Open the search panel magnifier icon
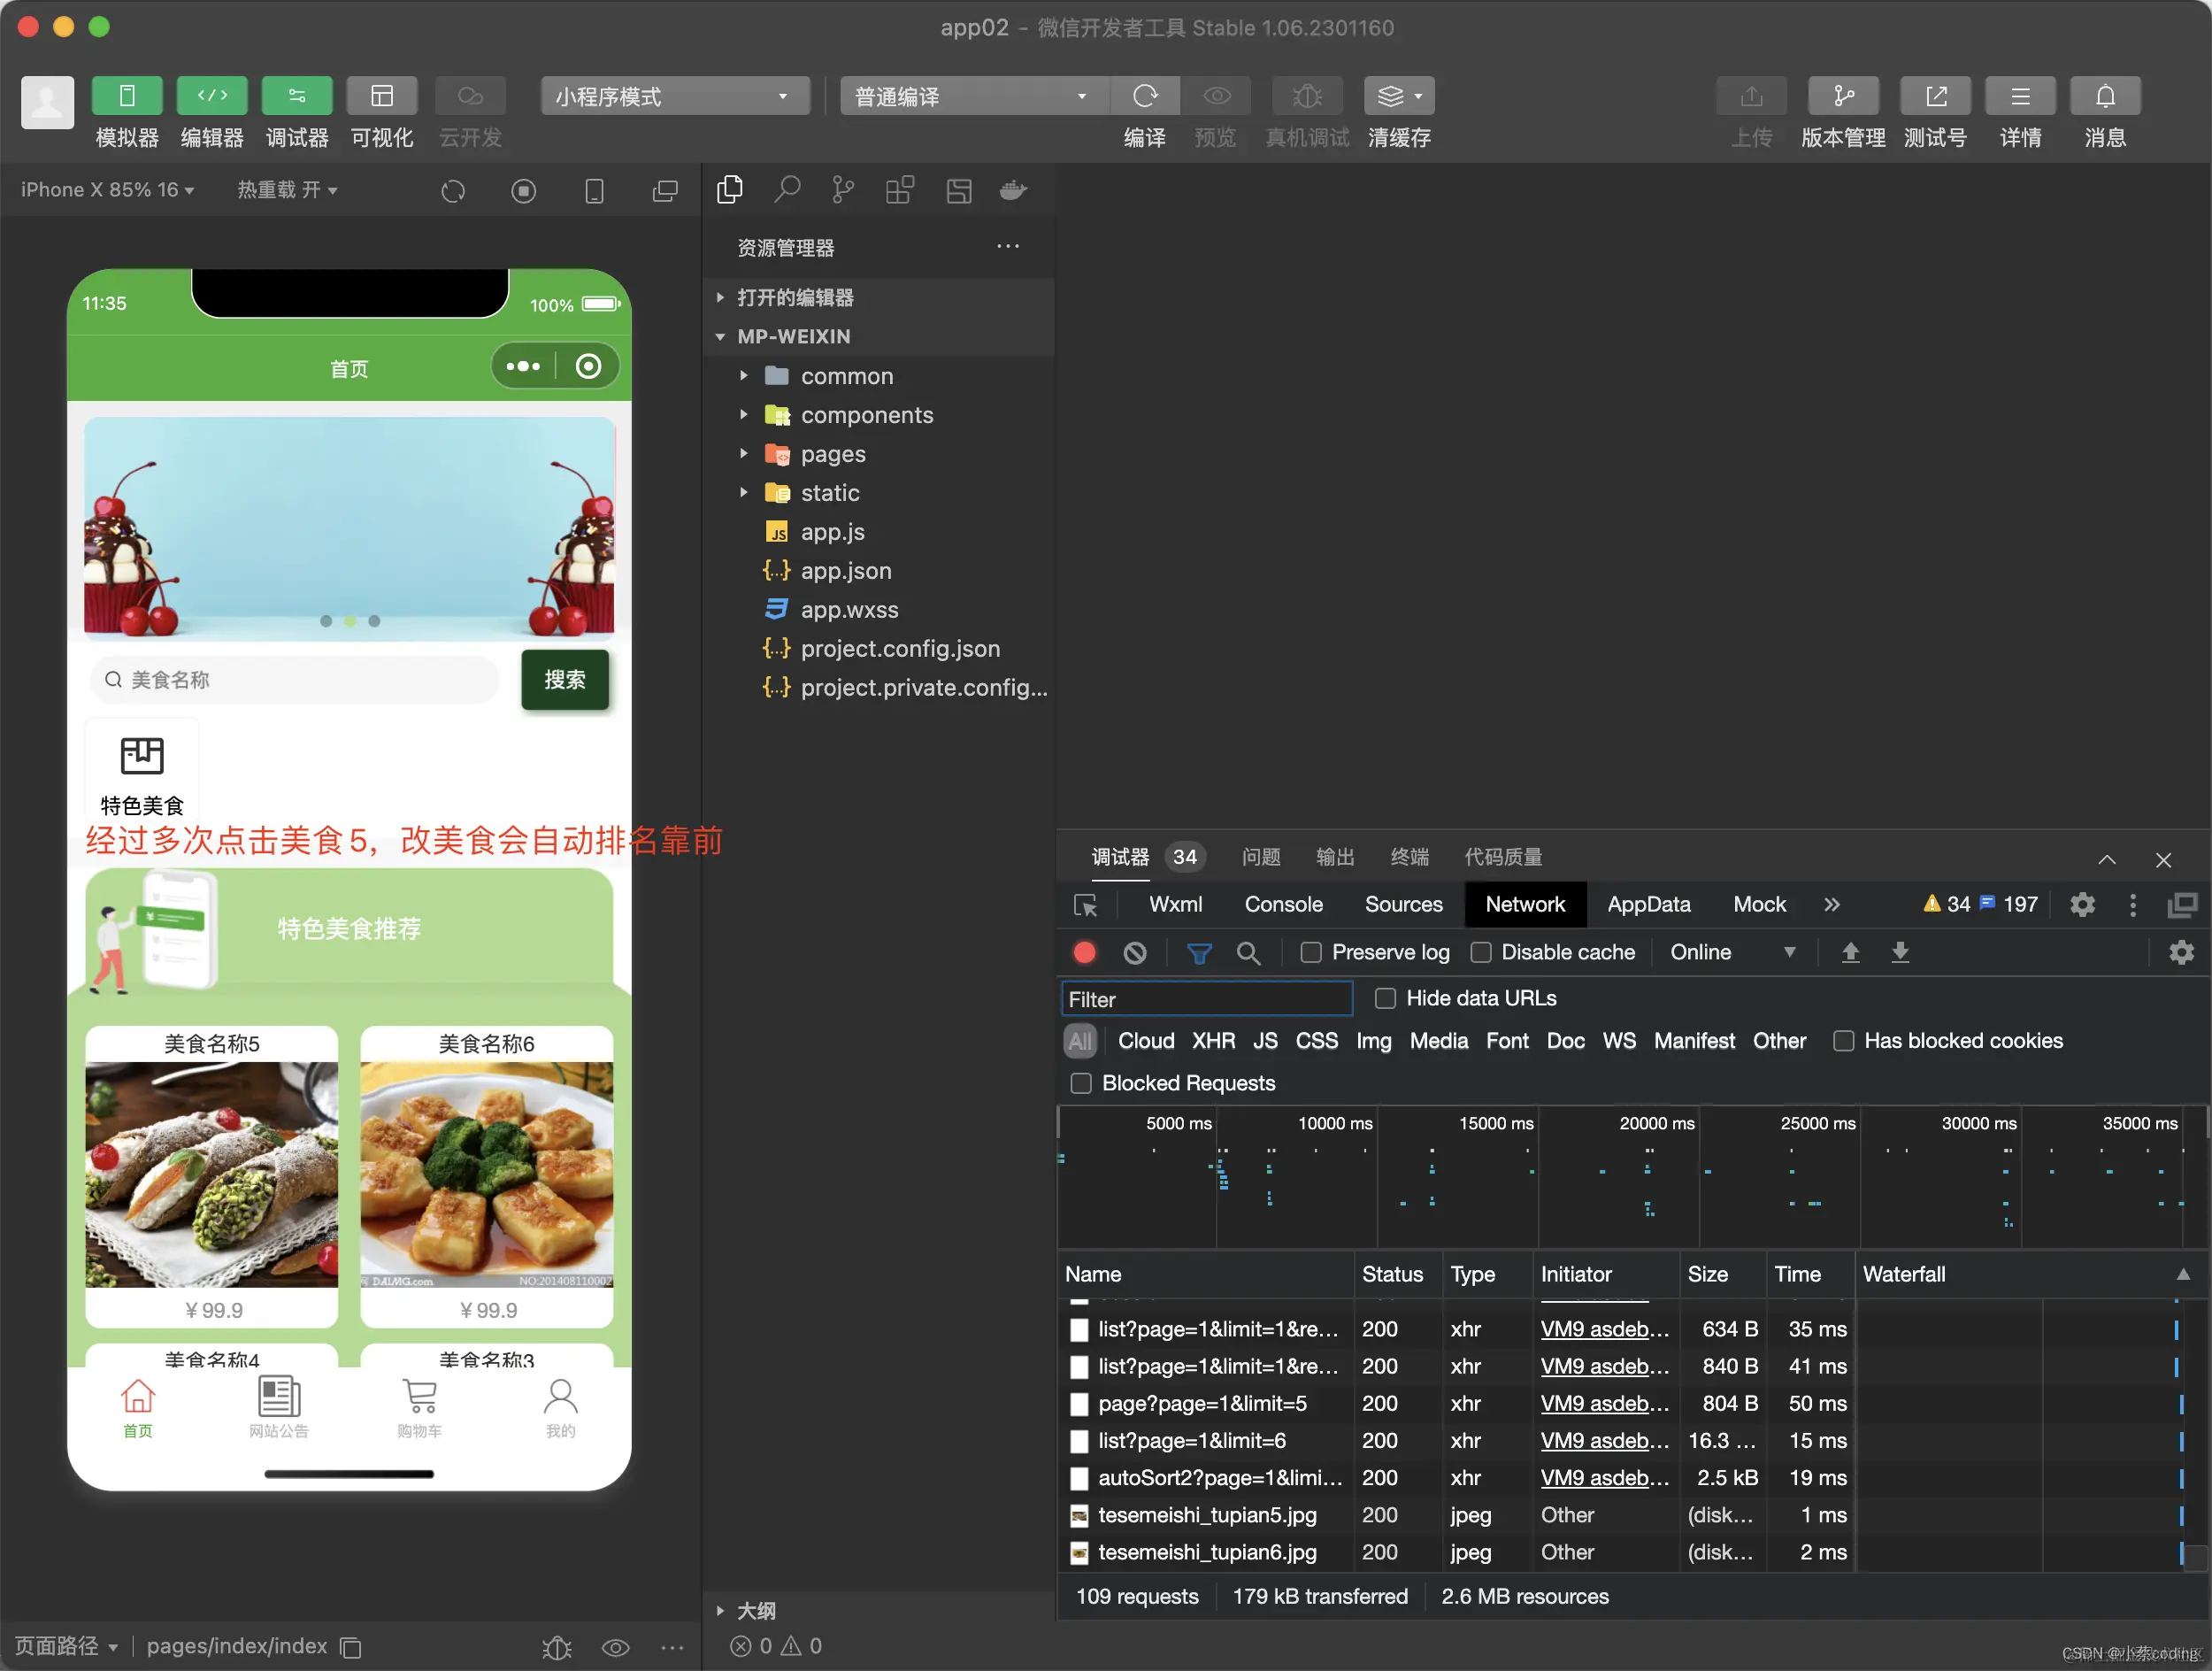This screenshot has height=1671, width=2212. click(787, 190)
